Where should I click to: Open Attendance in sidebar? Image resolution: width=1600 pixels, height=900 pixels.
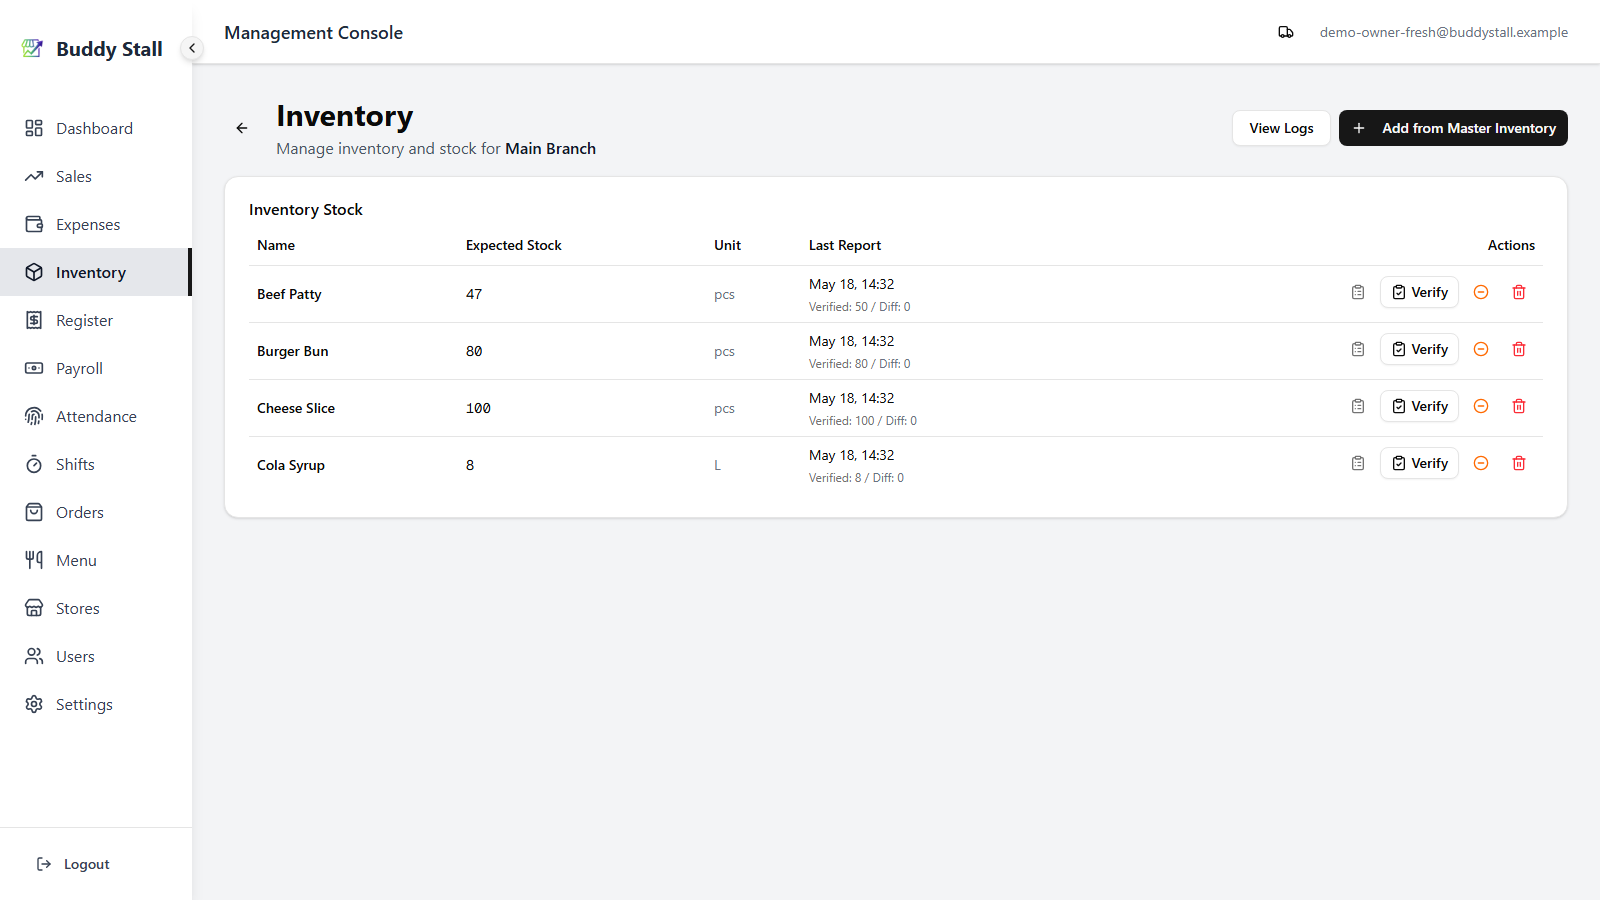point(95,416)
